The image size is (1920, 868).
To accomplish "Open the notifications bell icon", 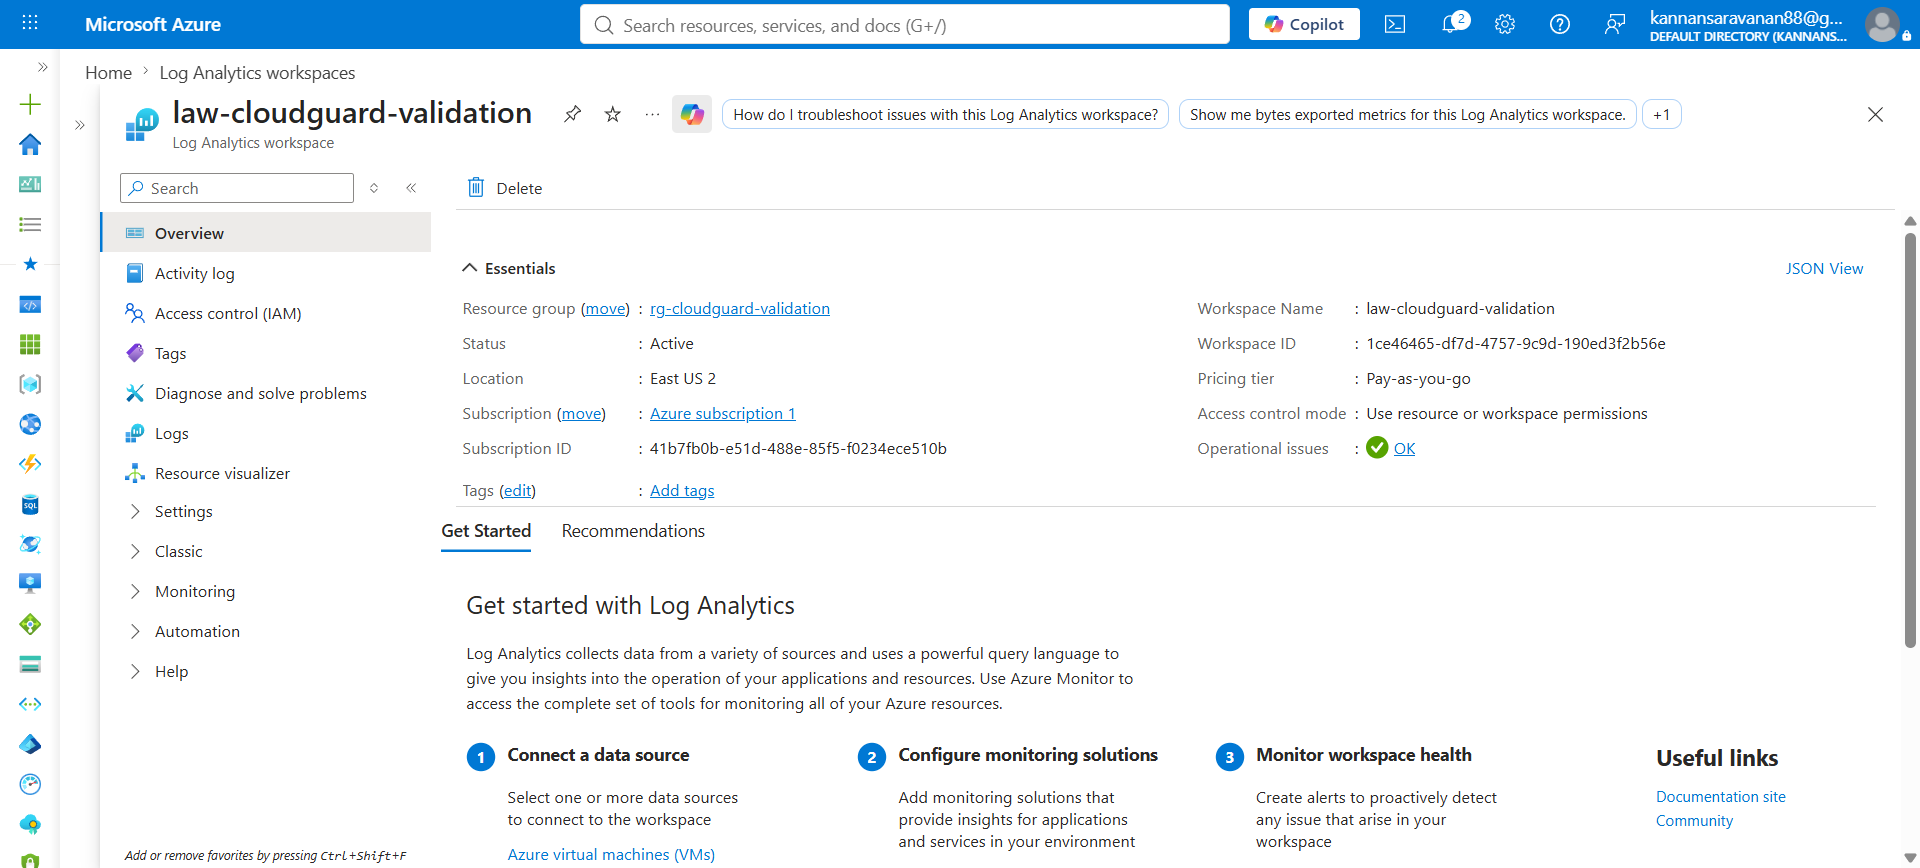I will click(x=1453, y=24).
